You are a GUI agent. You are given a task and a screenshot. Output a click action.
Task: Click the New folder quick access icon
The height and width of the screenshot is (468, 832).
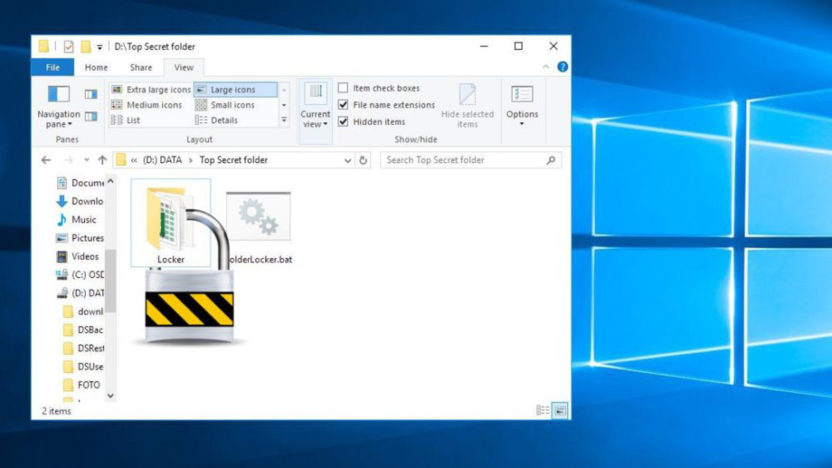pyautogui.click(x=85, y=47)
